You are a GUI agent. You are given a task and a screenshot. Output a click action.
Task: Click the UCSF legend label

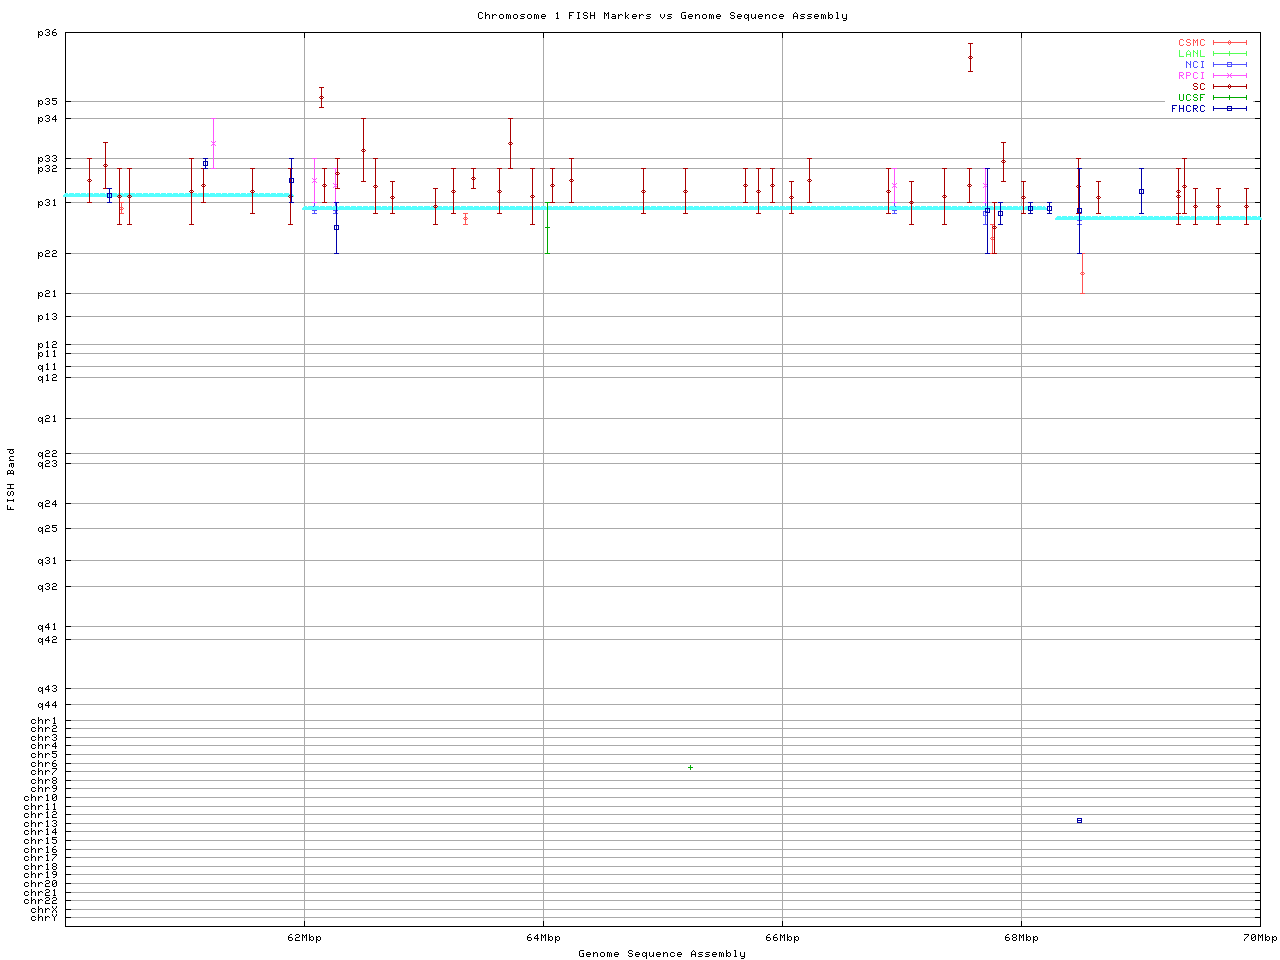pyautogui.click(x=1192, y=97)
